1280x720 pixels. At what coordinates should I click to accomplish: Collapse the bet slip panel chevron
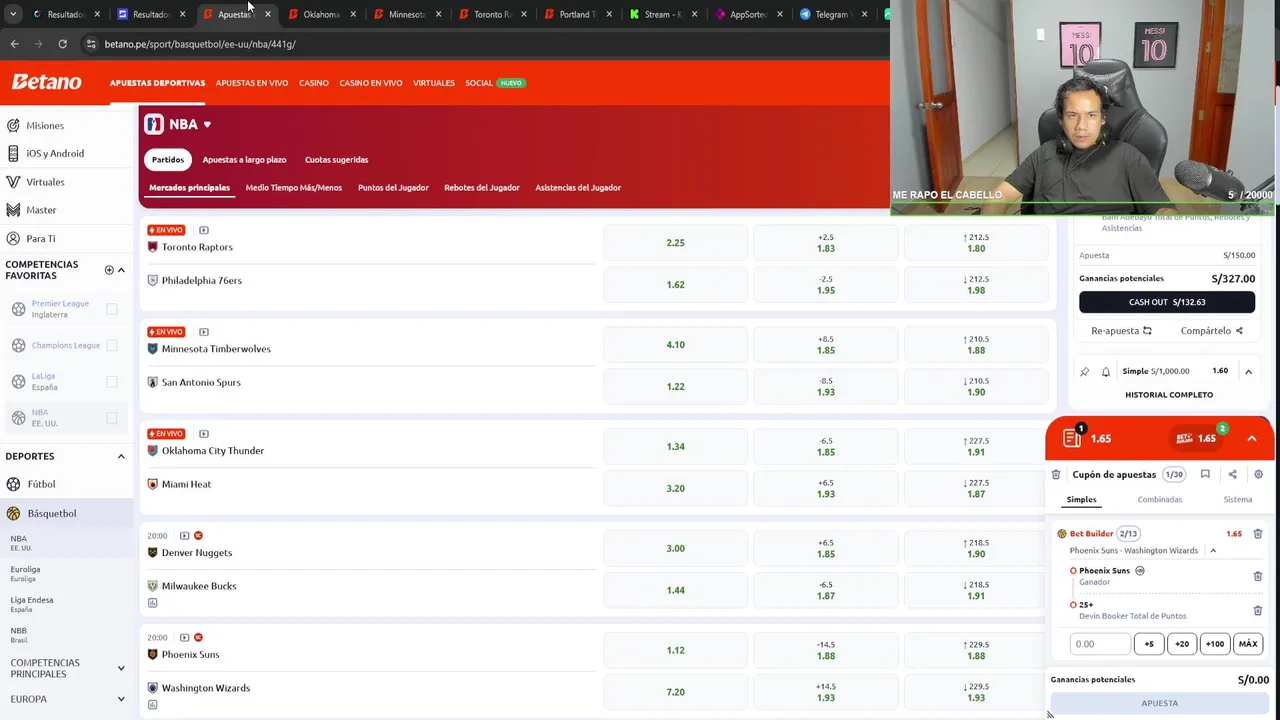pyautogui.click(x=1251, y=438)
